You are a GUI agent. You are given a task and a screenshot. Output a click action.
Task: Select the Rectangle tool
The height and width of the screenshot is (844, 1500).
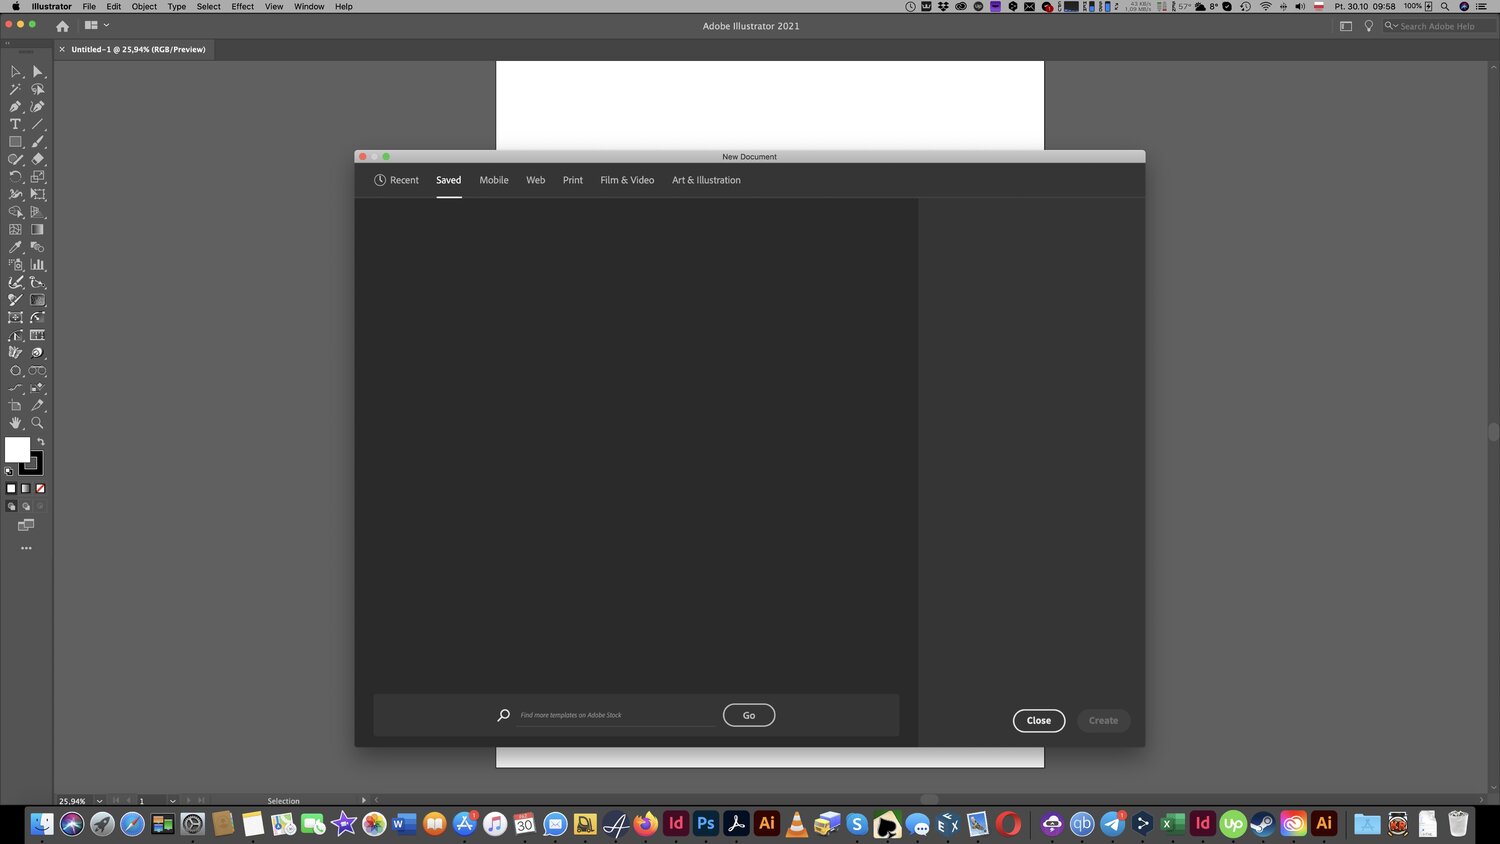coord(15,142)
